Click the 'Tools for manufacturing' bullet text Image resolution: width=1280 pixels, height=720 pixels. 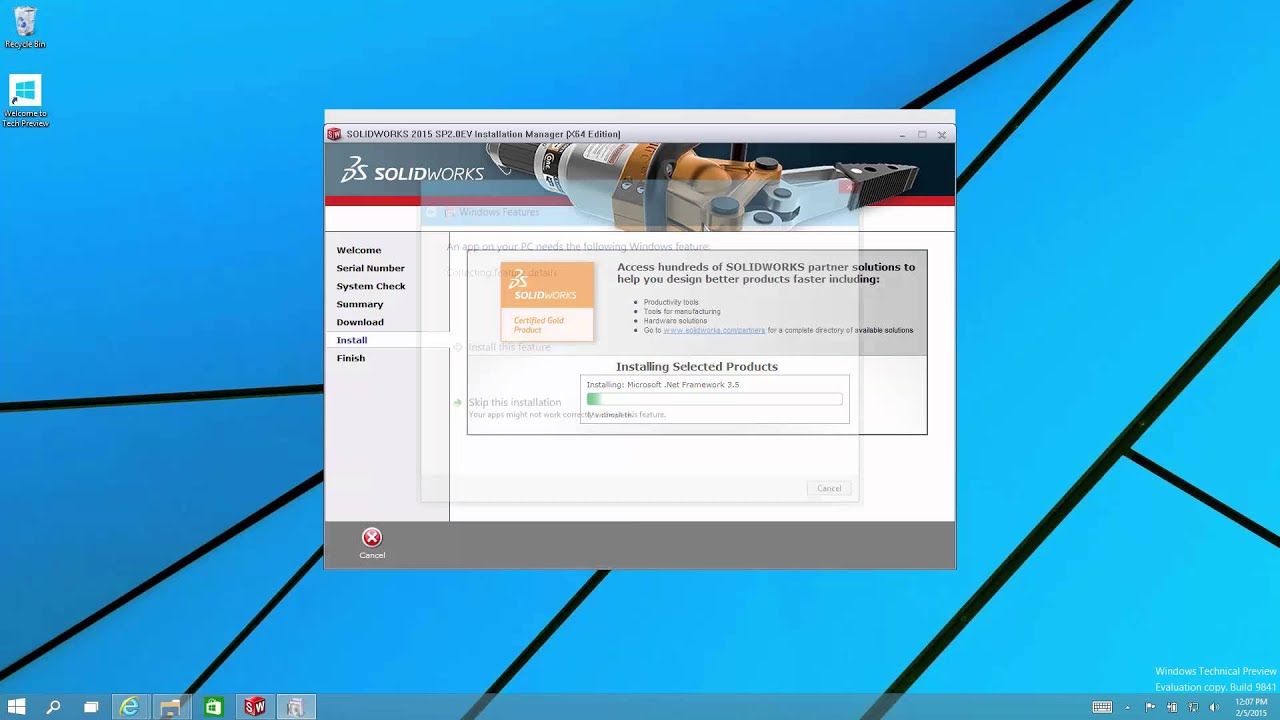coord(682,311)
